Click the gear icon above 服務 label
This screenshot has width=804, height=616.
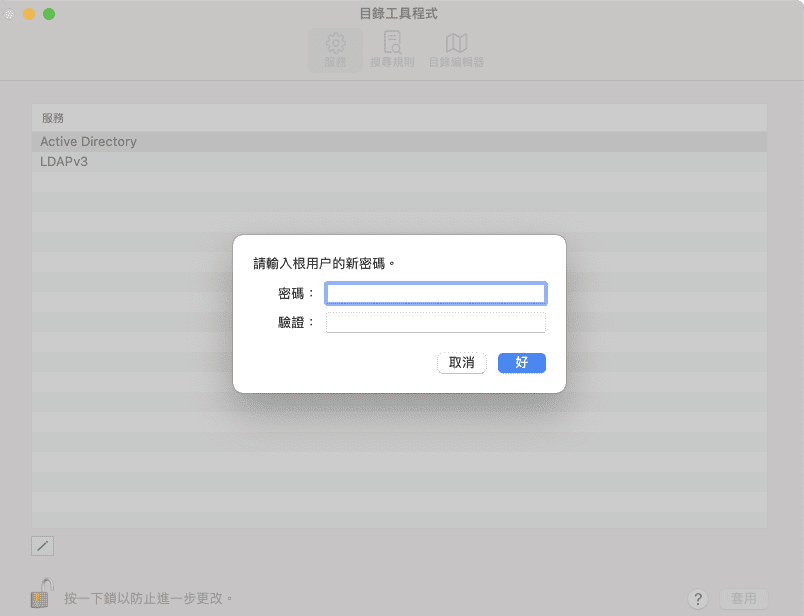click(x=335, y=40)
